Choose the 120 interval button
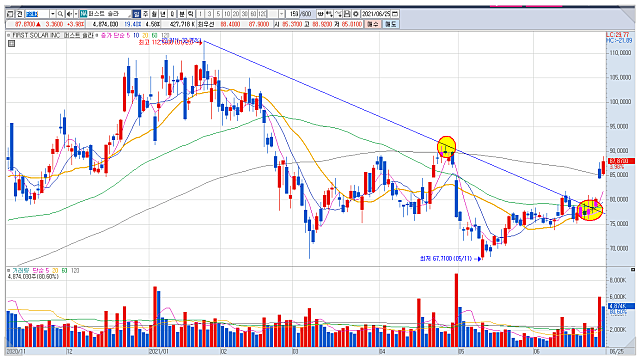640x360 pixels. point(262,14)
